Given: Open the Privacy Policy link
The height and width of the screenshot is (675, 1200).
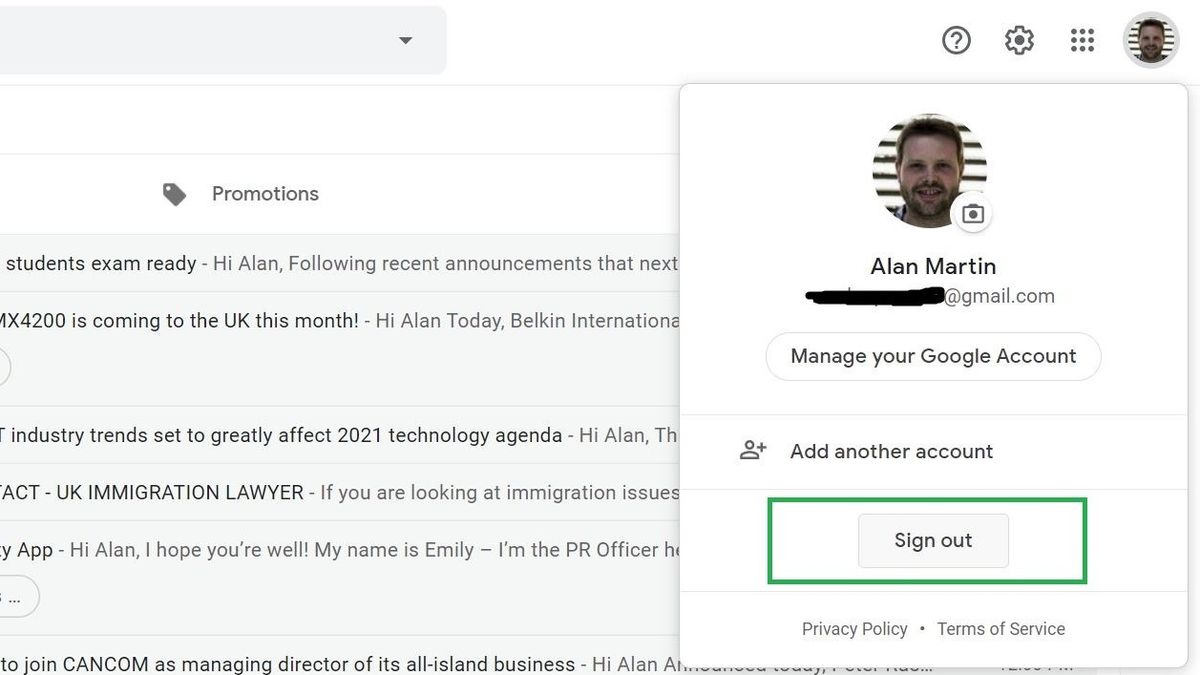Looking at the screenshot, I should (x=854, y=628).
